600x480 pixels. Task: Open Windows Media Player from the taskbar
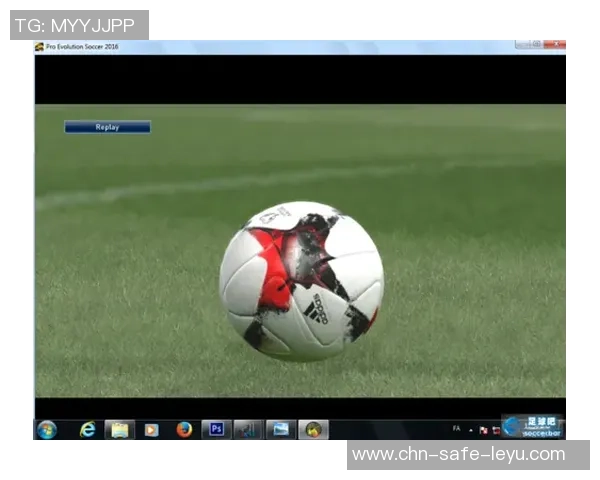coord(152,429)
